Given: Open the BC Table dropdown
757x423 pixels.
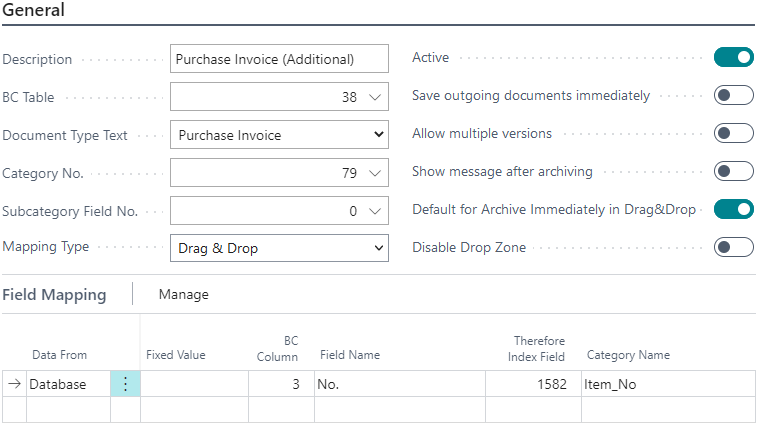Looking at the screenshot, I should pos(375,97).
